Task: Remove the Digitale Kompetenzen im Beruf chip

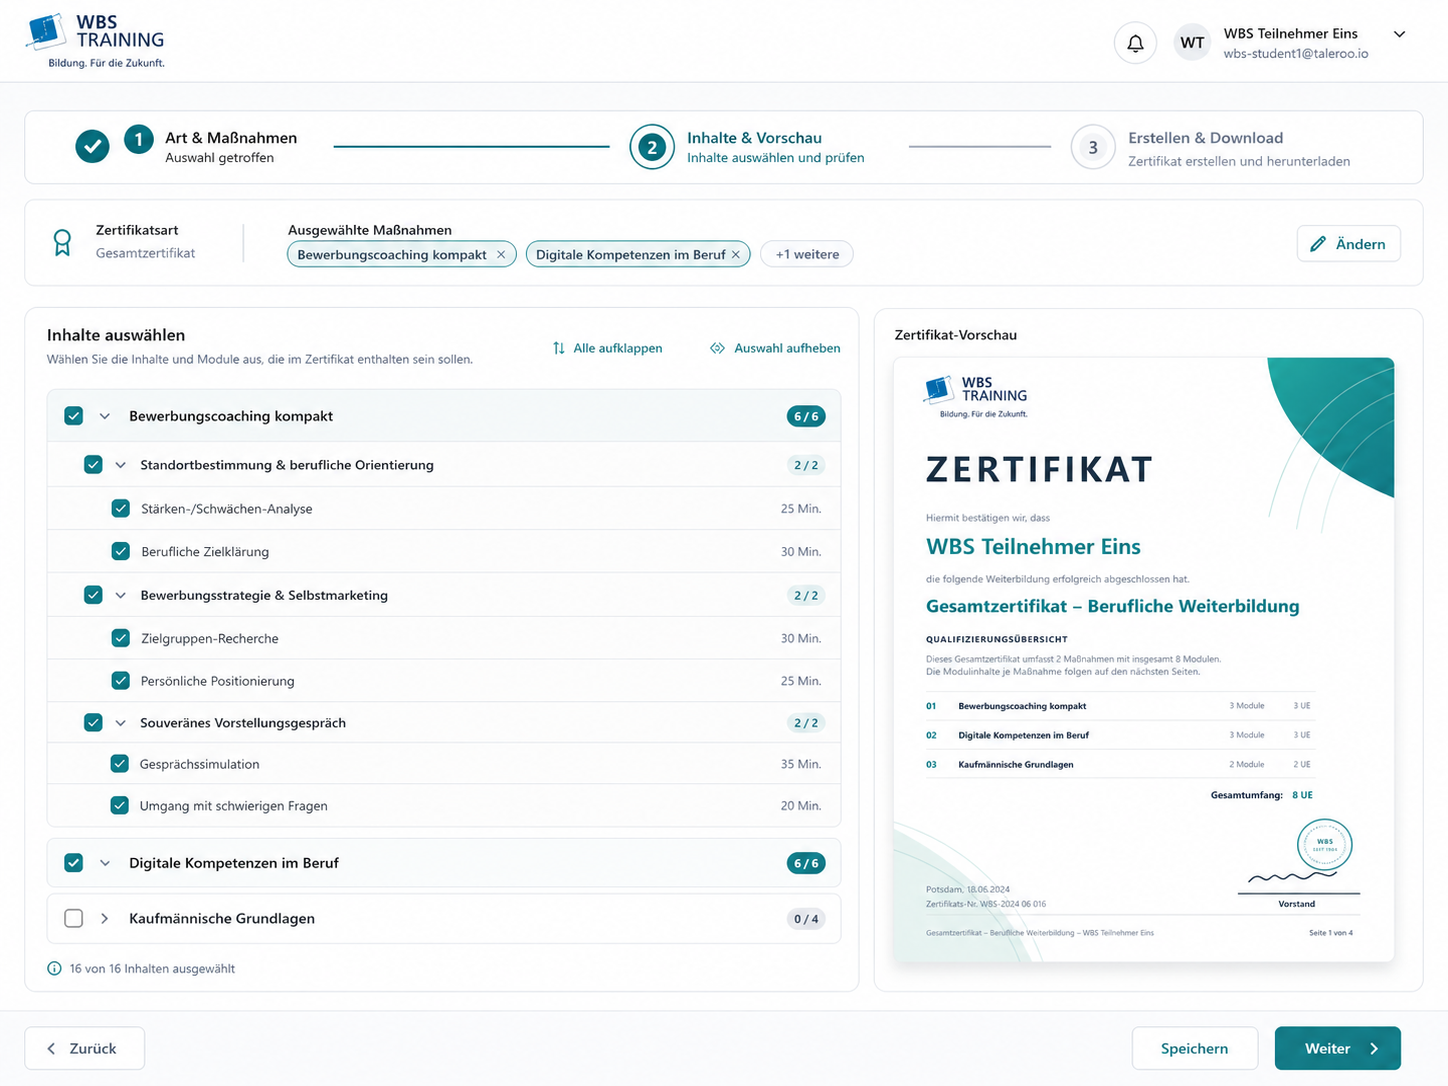Action: click(x=736, y=255)
